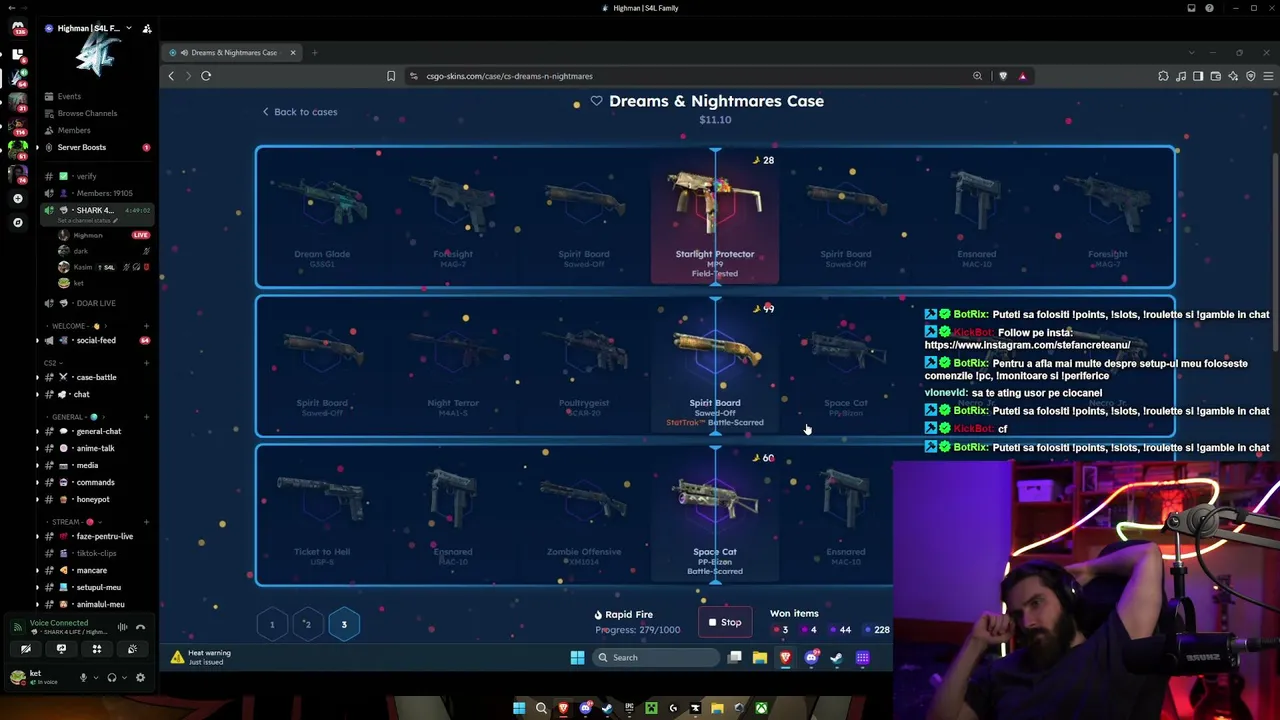Stop the Rapid Fire case opening
Screen dimensions: 1280x720
725,622
